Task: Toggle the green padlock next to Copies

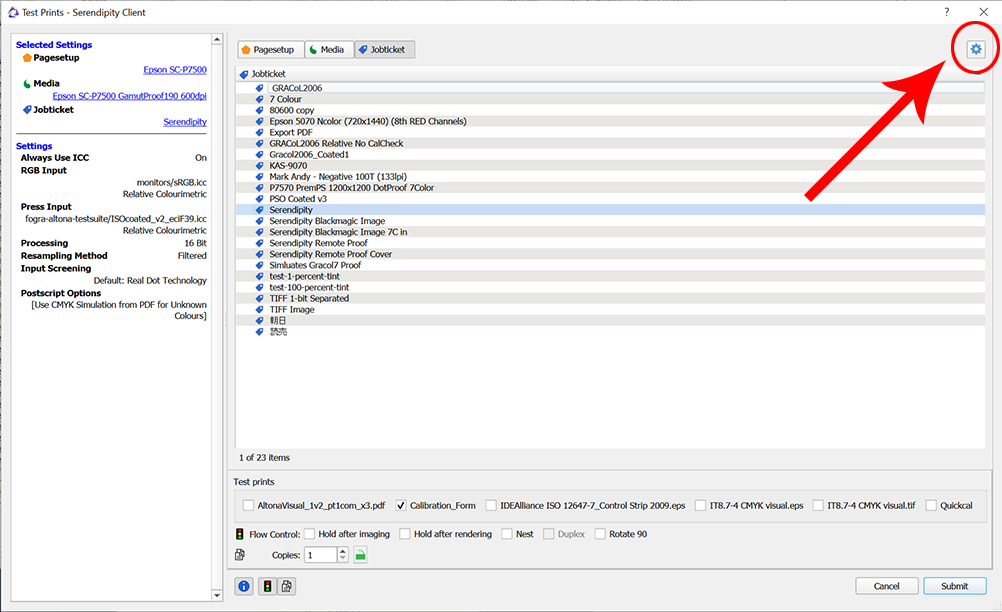Action: coord(360,555)
